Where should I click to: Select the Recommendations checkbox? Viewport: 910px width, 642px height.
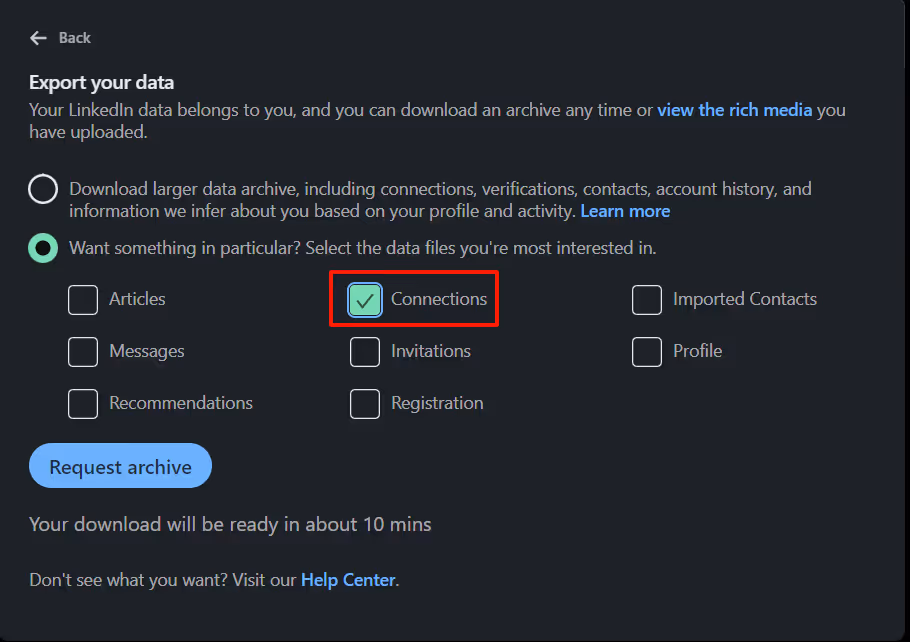83,403
